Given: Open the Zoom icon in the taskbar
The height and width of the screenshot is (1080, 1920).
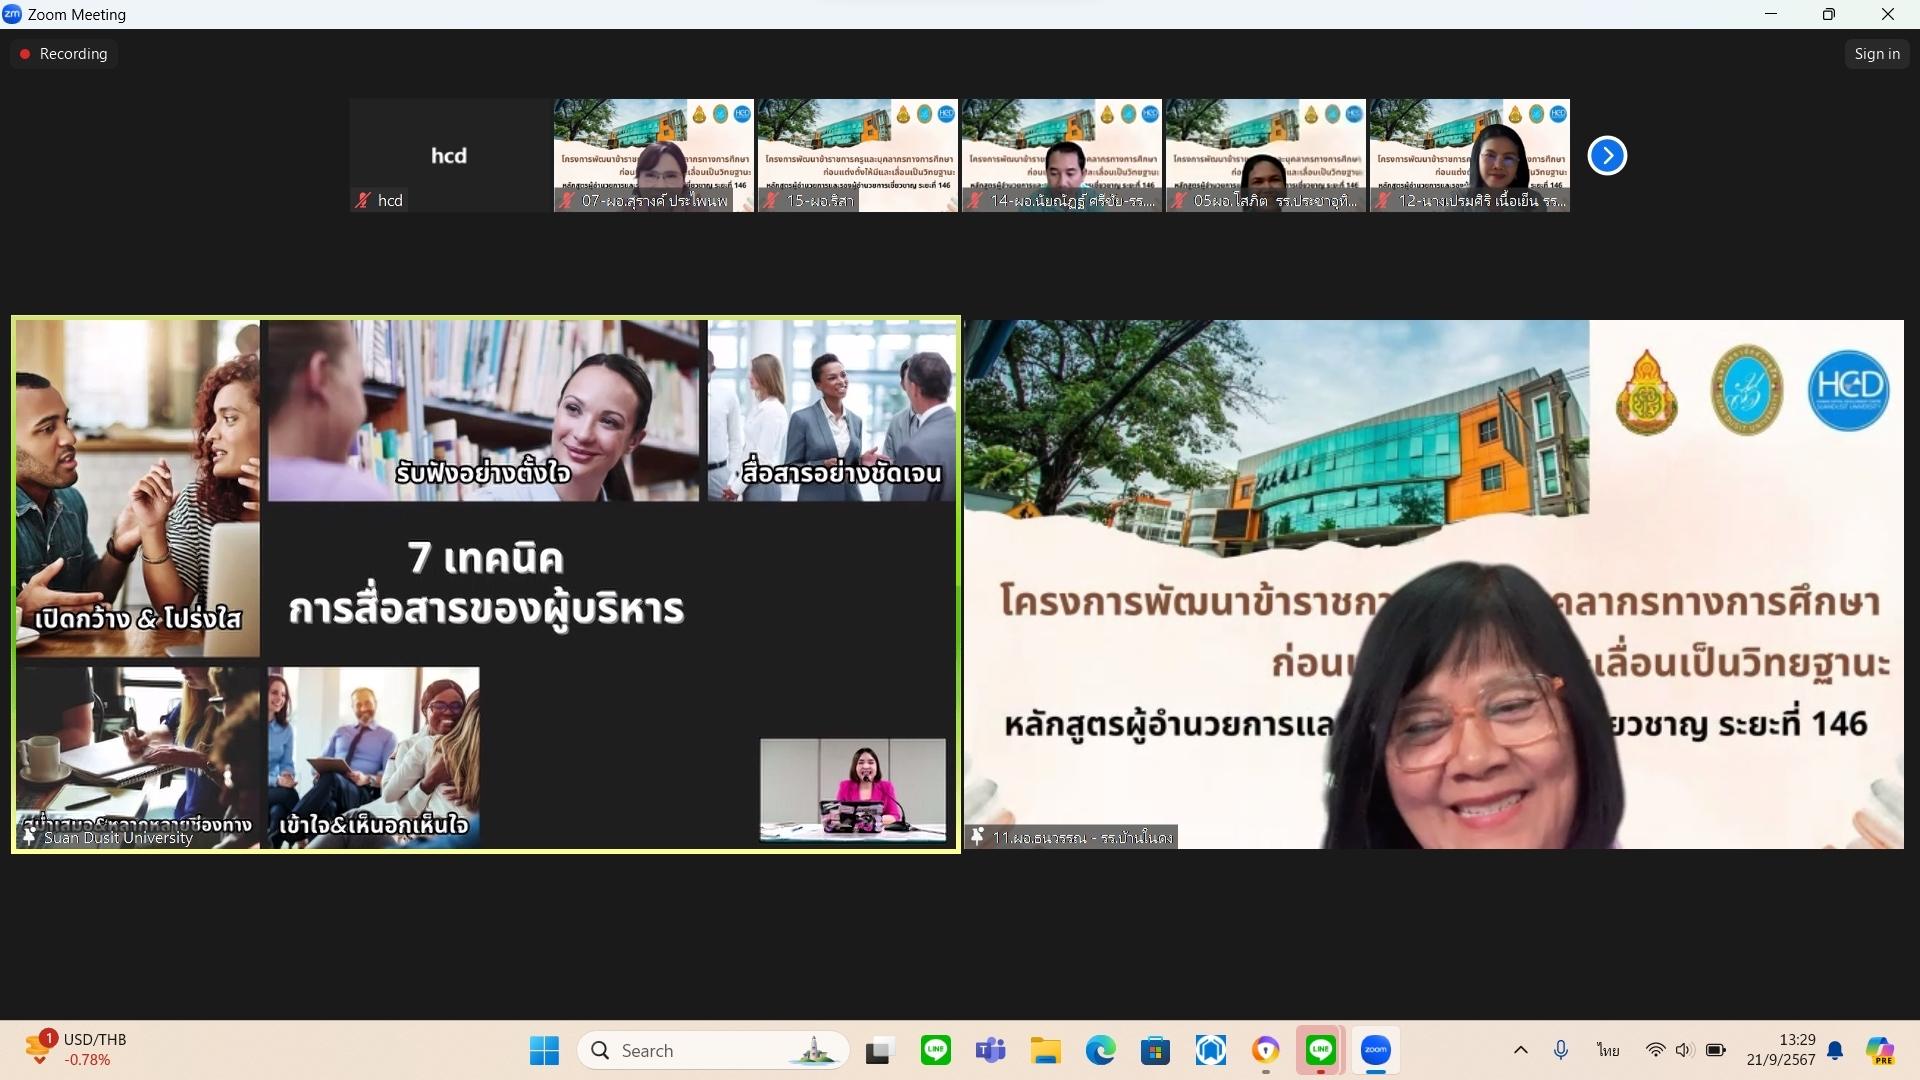Looking at the screenshot, I should (1375, 1050).
